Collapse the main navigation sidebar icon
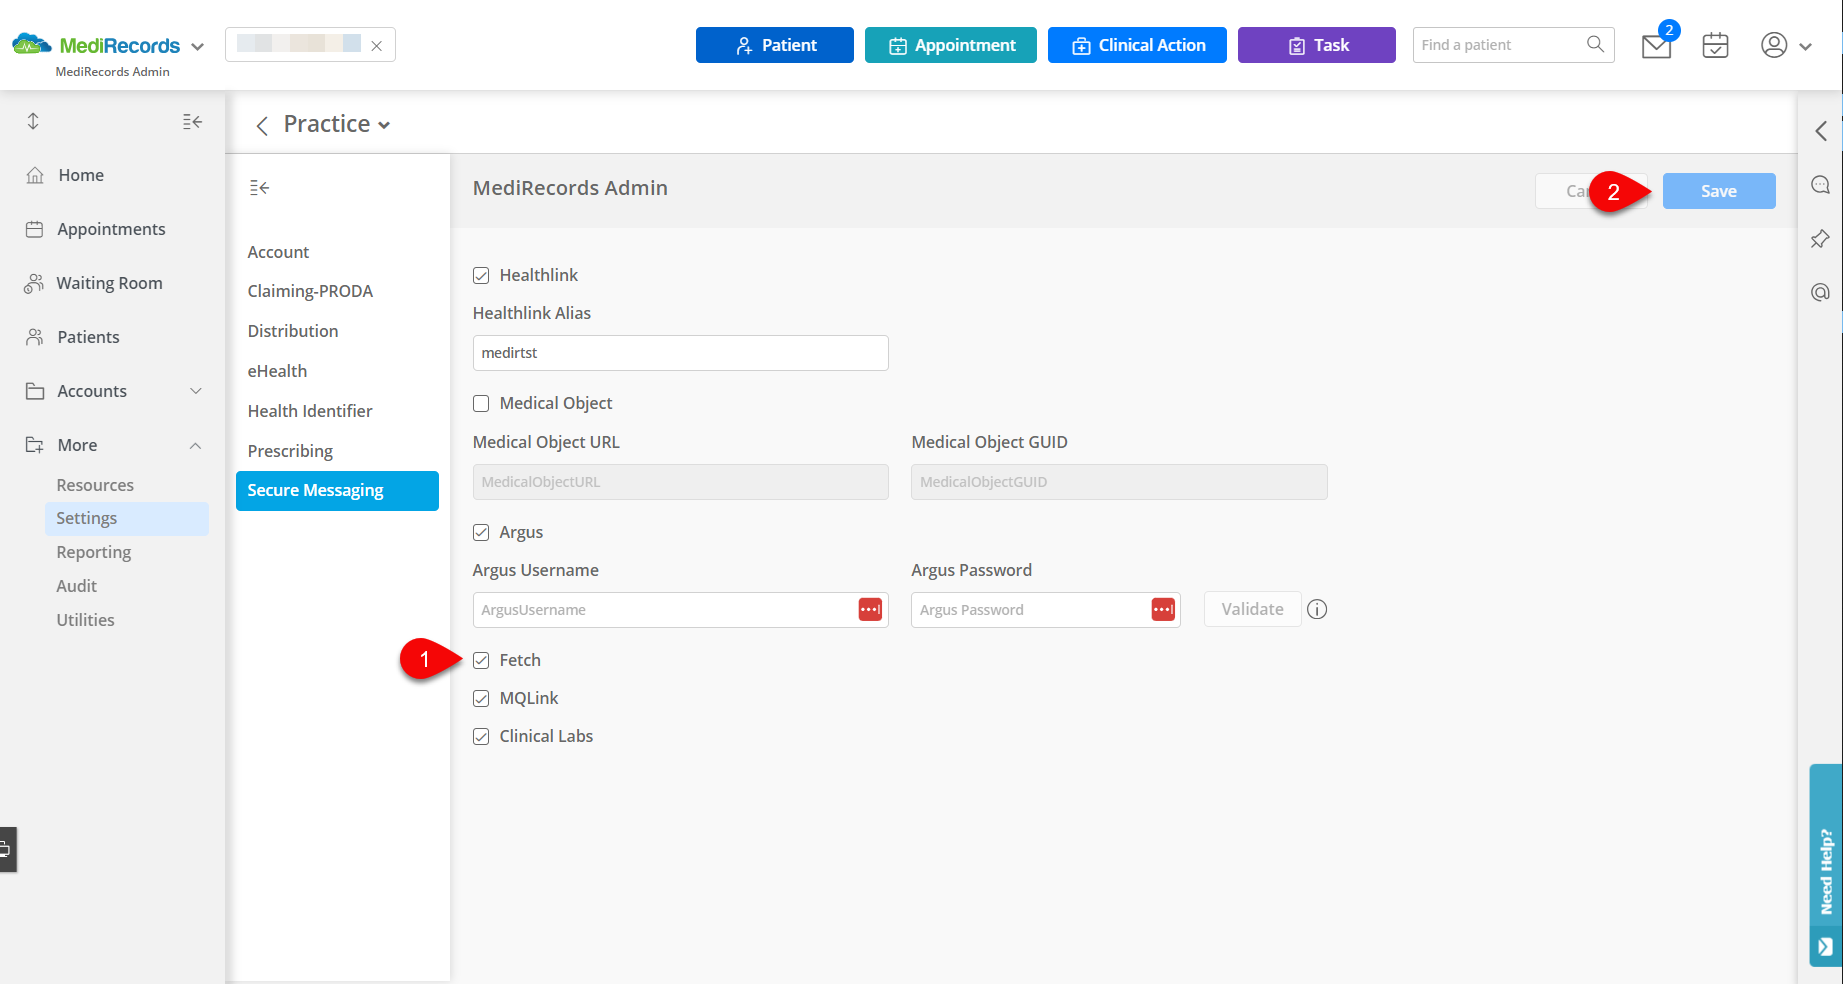Image resolution: width=1843 pixels, height=984 pixels. (x=192, y=121)
